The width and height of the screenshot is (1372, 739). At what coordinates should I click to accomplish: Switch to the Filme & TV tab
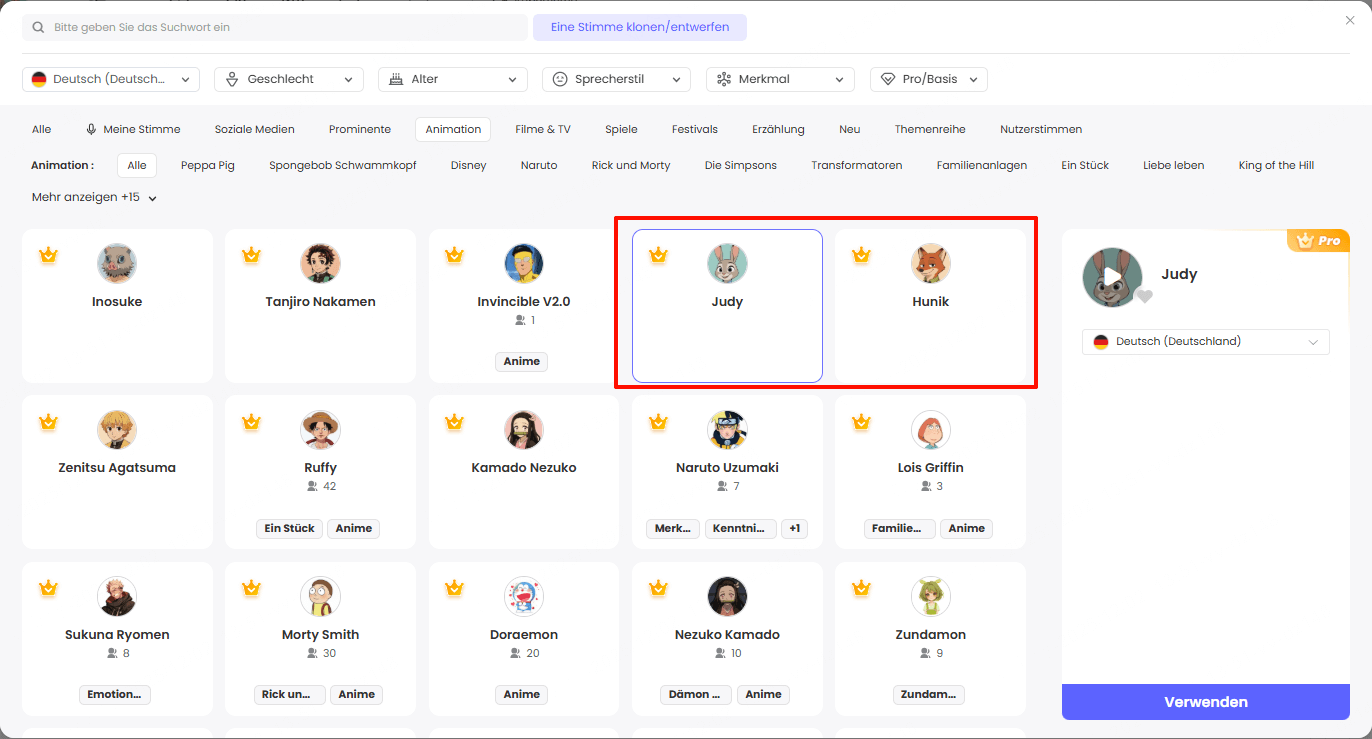point(543,129)
